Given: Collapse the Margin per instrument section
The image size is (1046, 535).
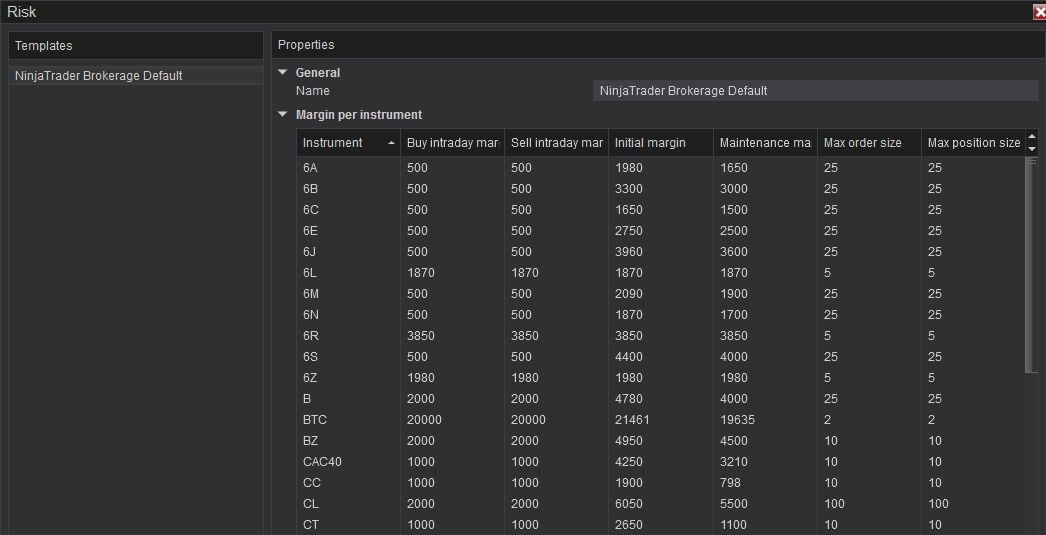Looking at the screenshot, I should [x=283, y=114].
